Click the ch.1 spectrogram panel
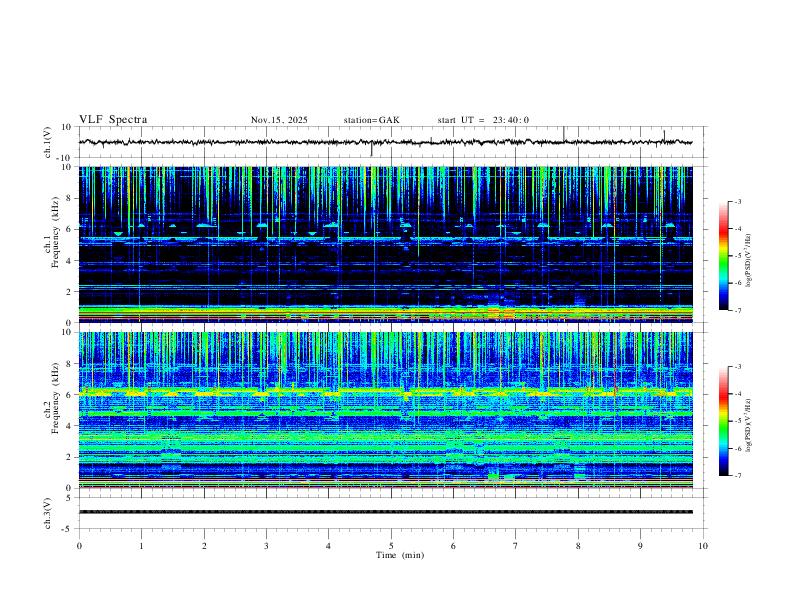792x612 pixels. pyautogui.click(x=385, y=244)
